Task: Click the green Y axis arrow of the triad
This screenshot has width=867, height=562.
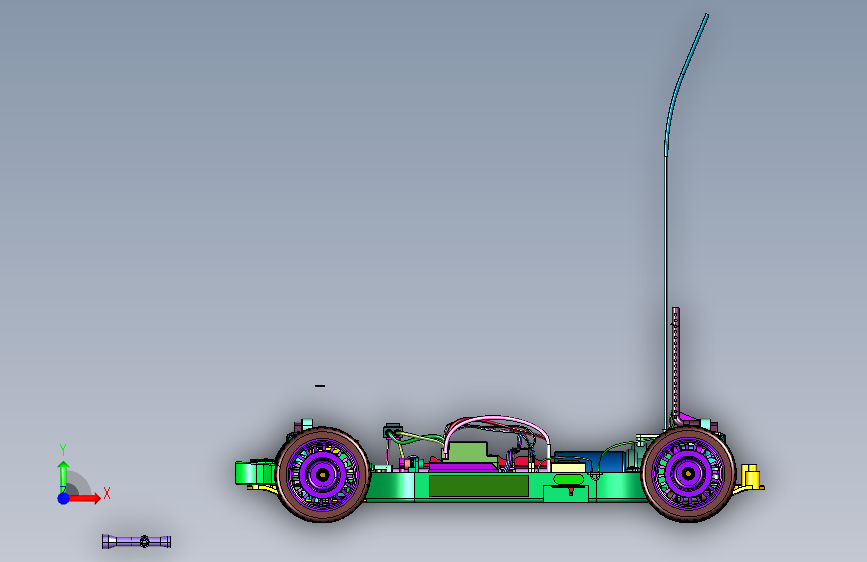Action: click(63, 476)
